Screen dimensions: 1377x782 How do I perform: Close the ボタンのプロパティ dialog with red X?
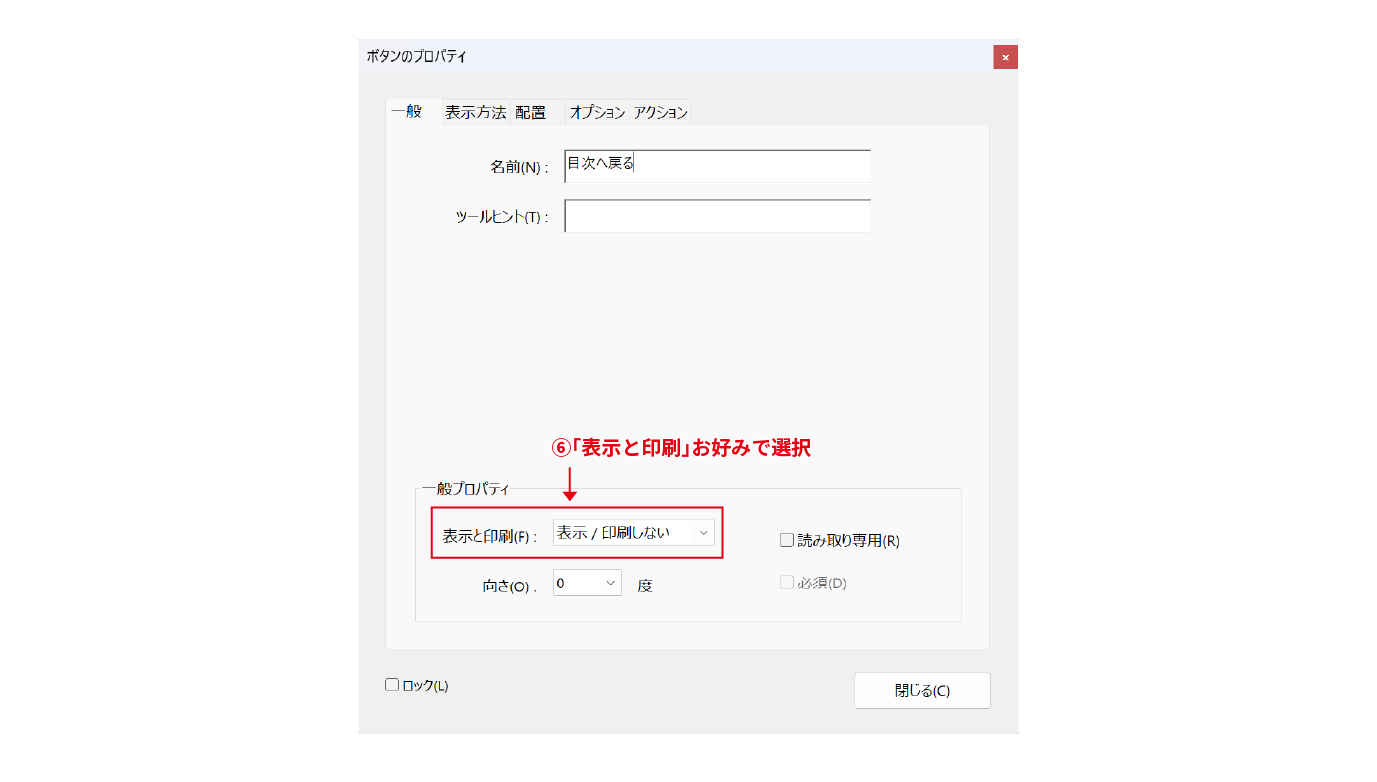[x=1005, y=57]
